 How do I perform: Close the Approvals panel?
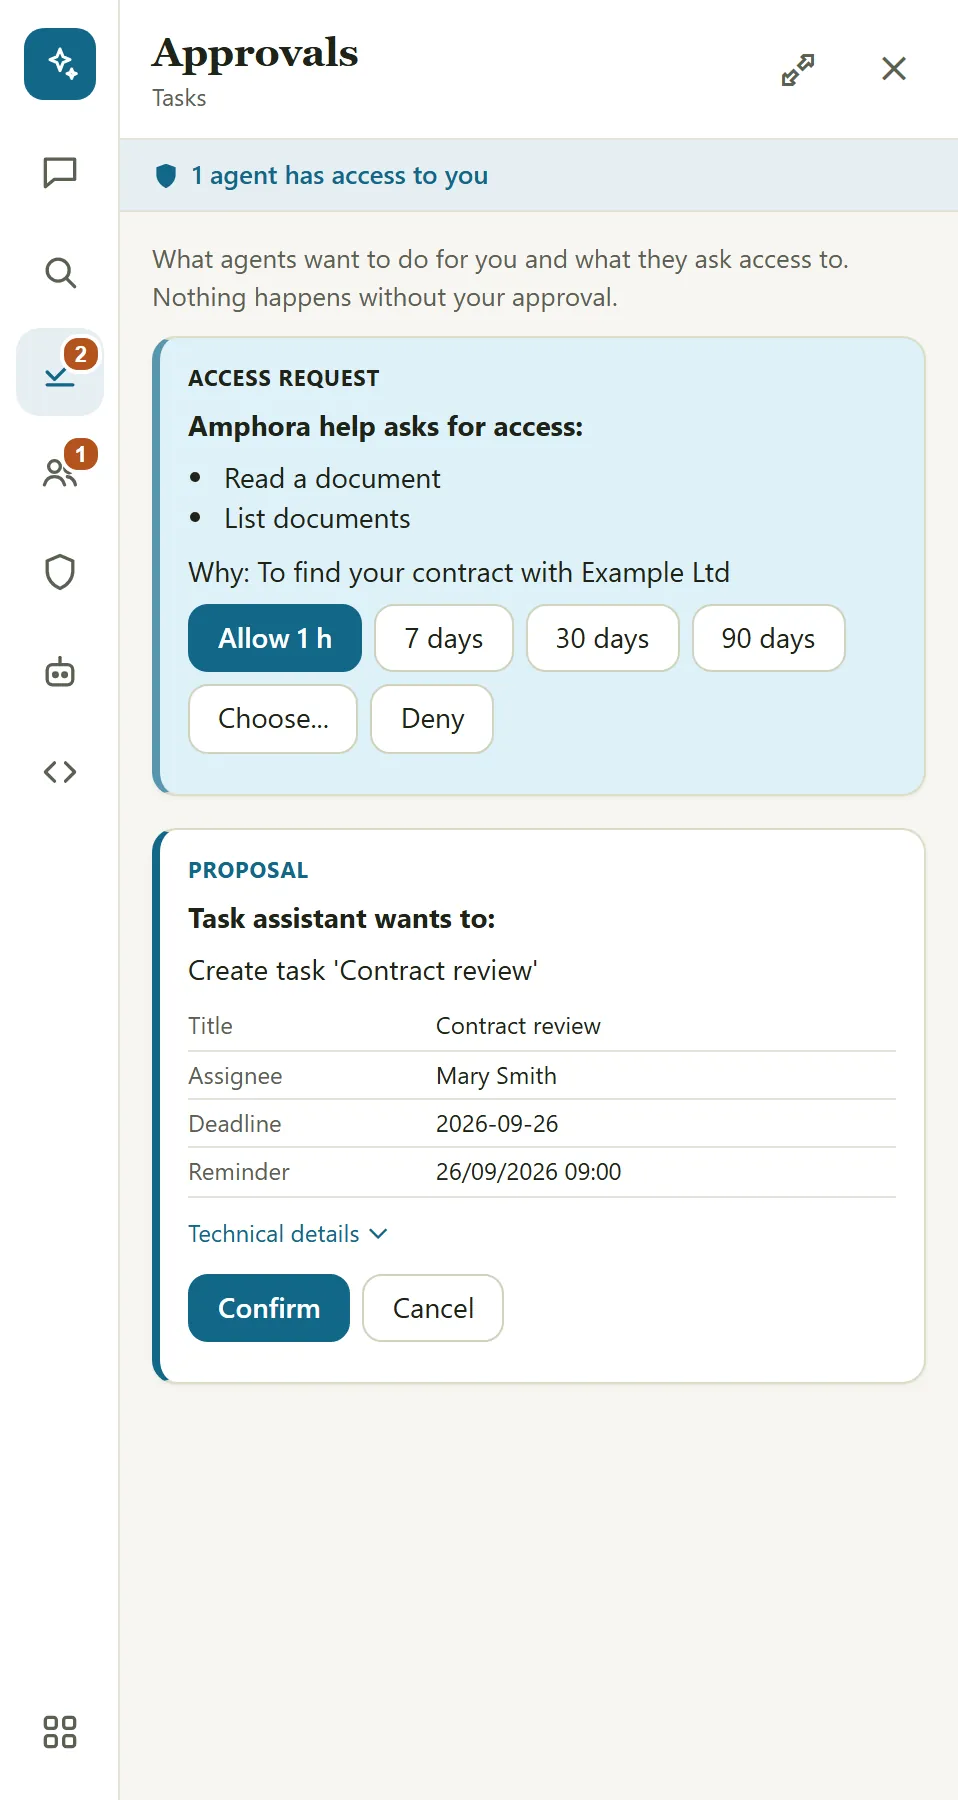894,69
